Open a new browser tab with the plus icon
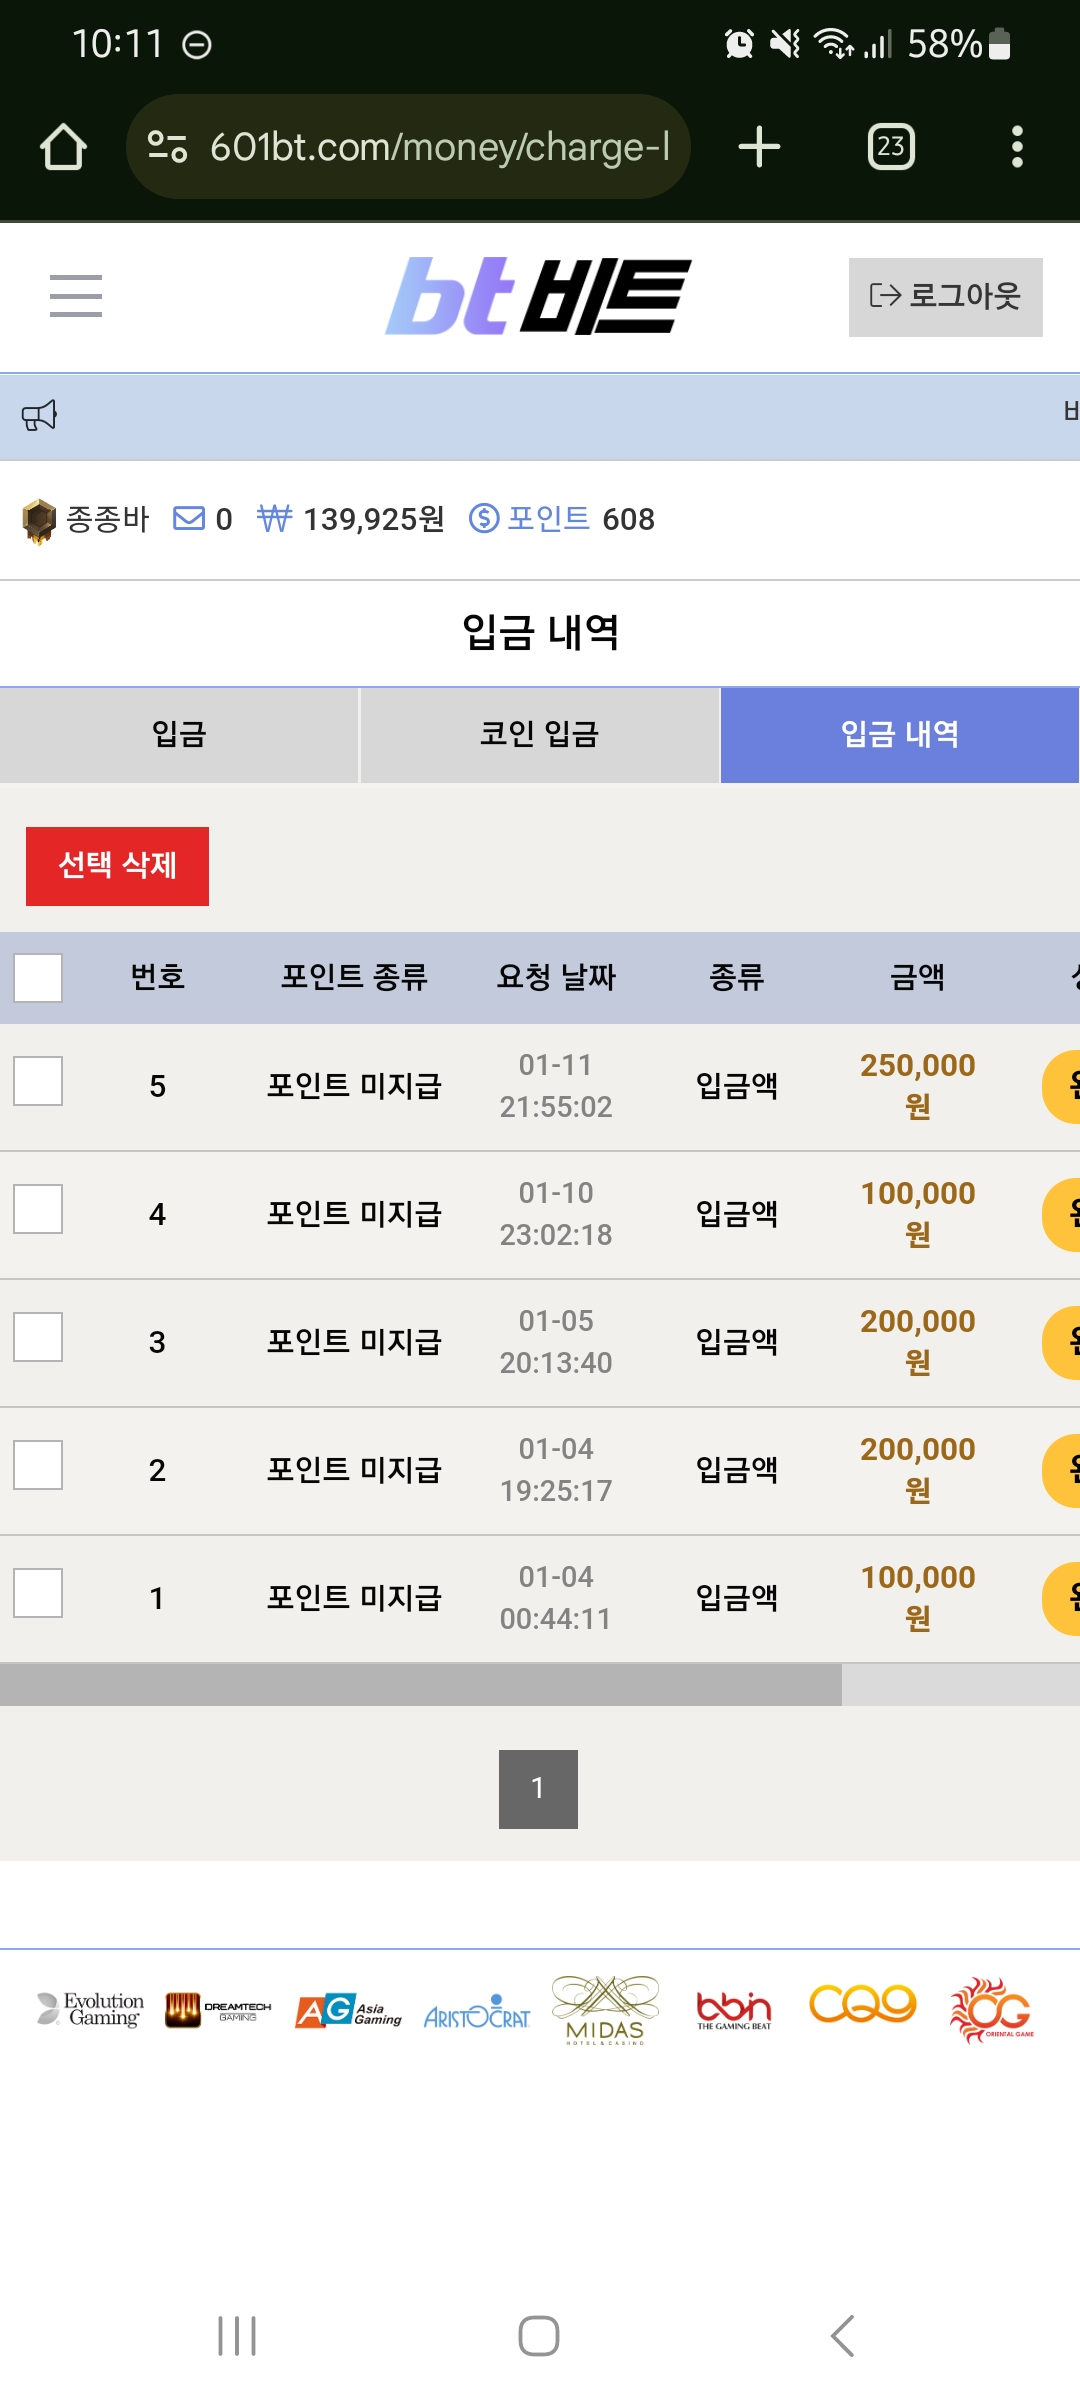Image resolution: width=1080 pixels, height=2400 pixels. 759,147
